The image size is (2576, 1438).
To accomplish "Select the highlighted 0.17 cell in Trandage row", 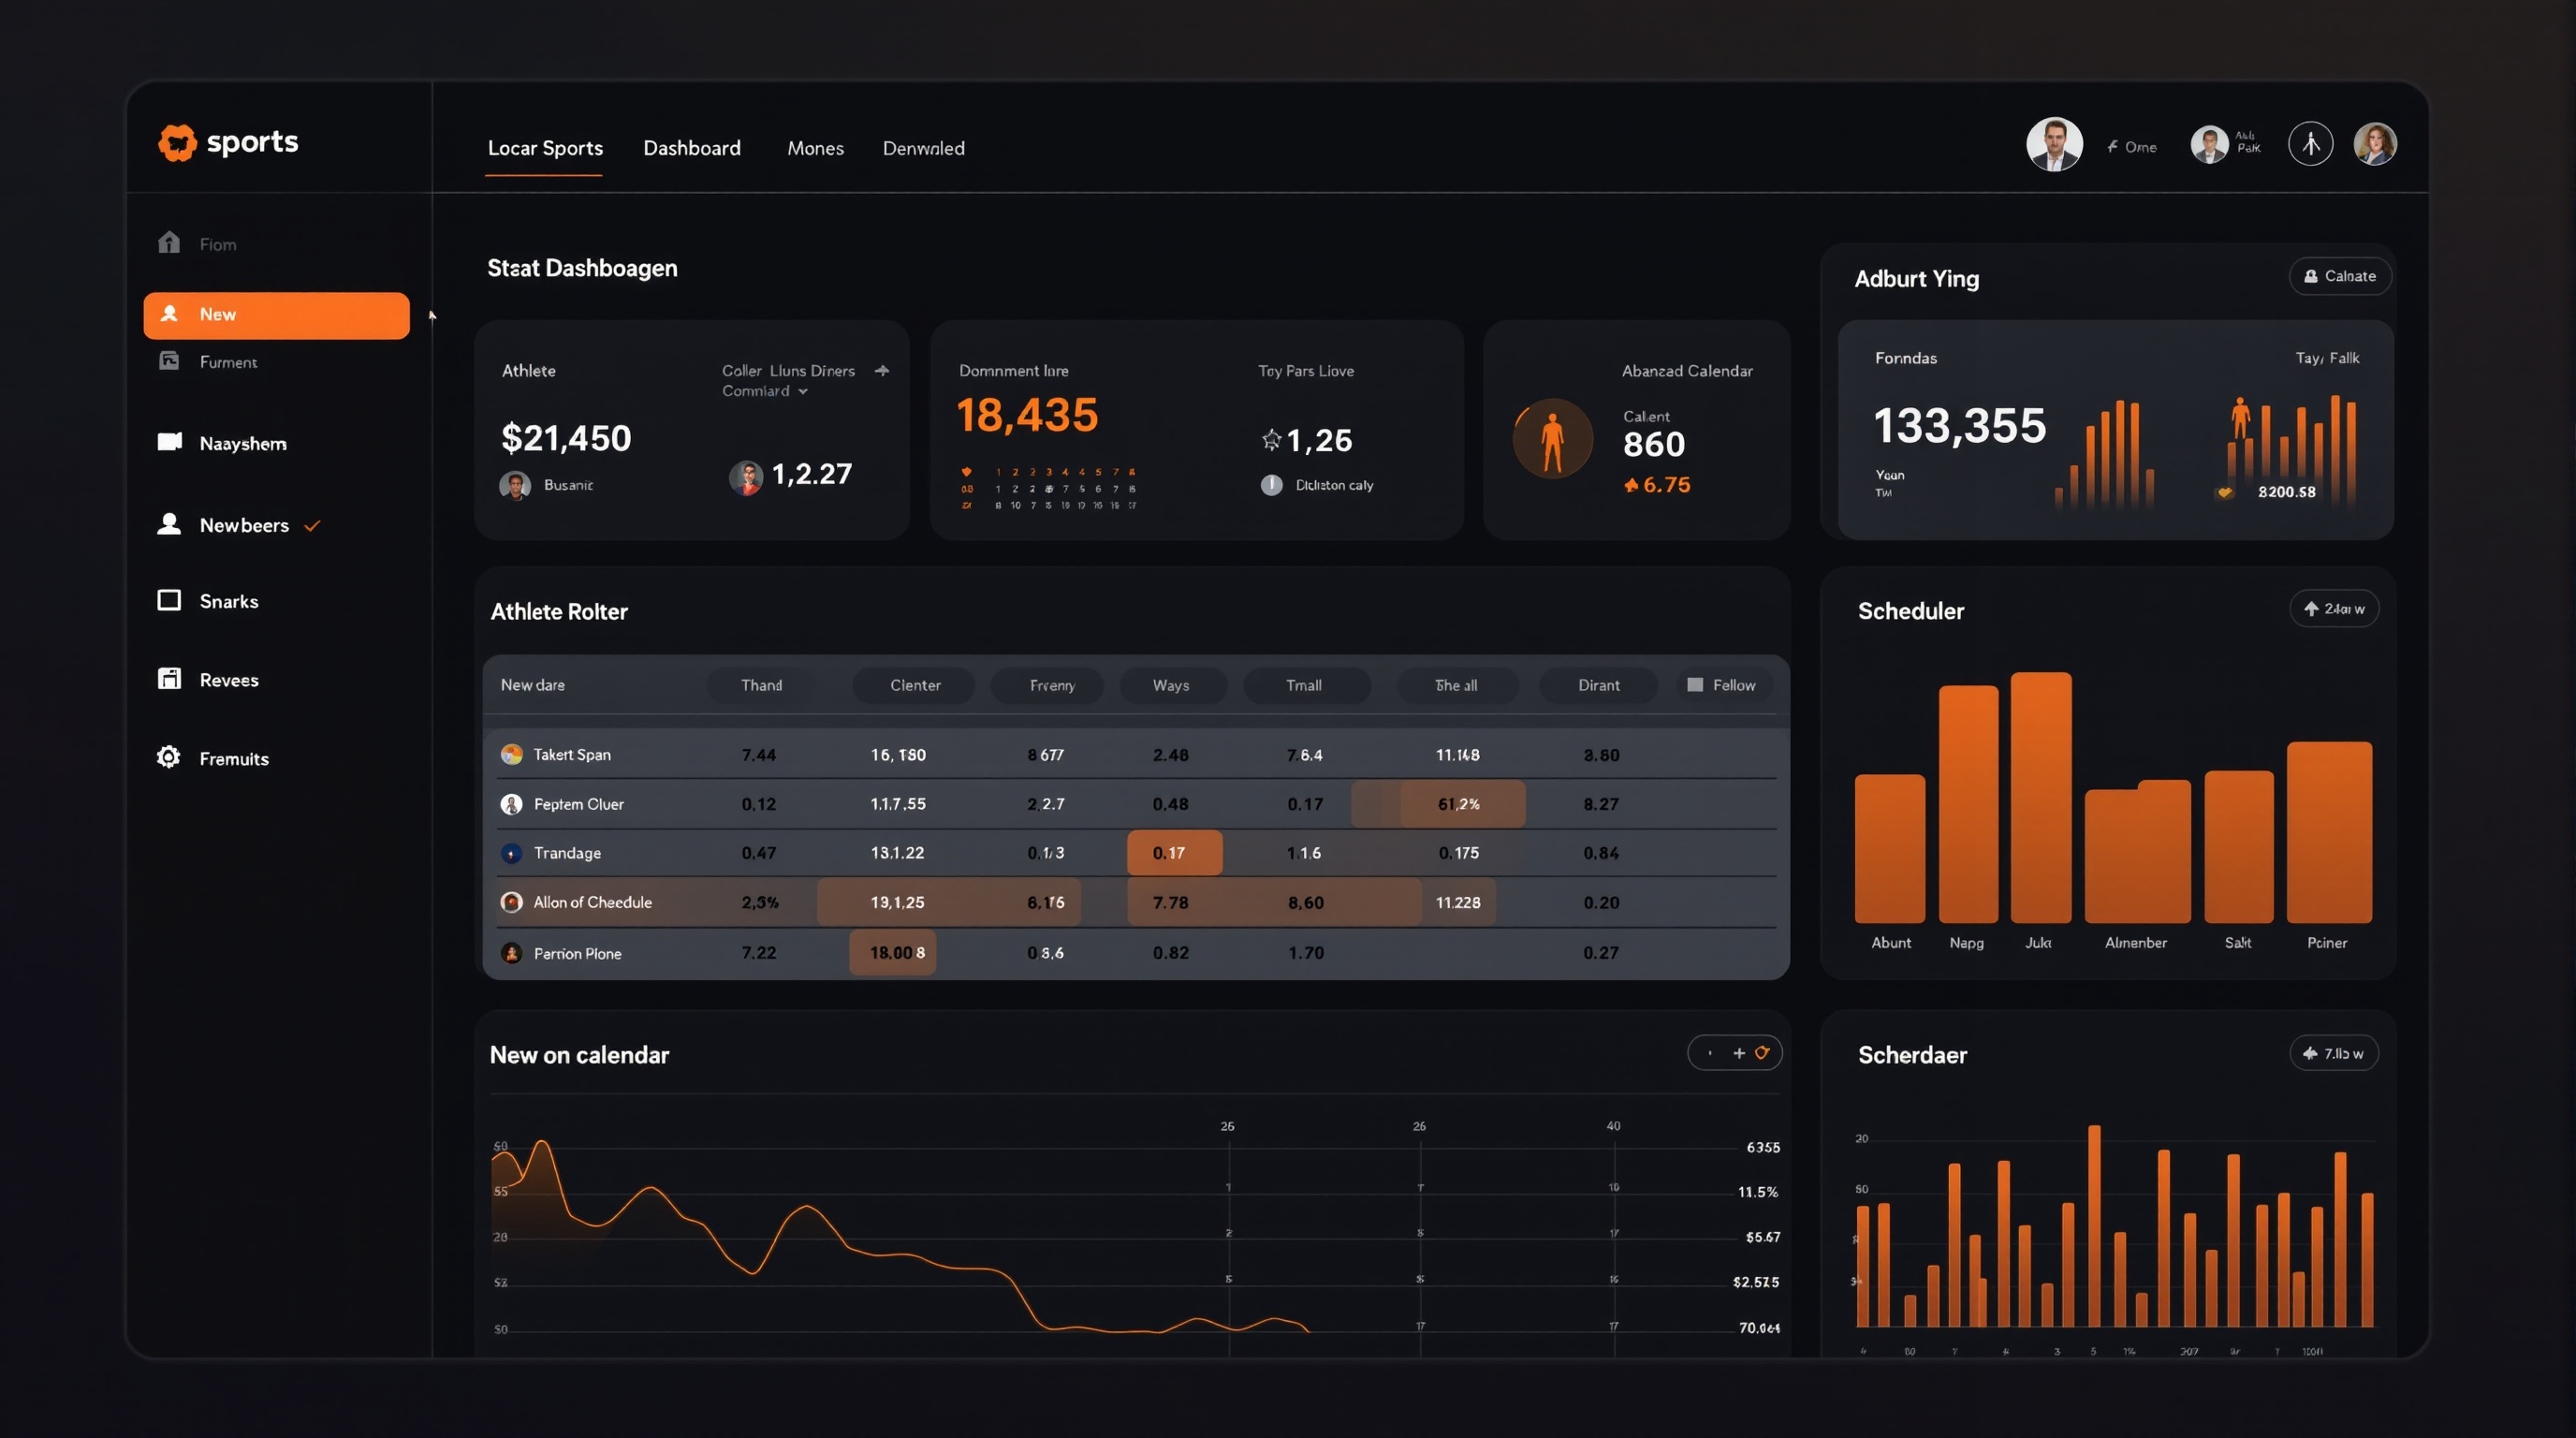I will (x=1174, y=853).
